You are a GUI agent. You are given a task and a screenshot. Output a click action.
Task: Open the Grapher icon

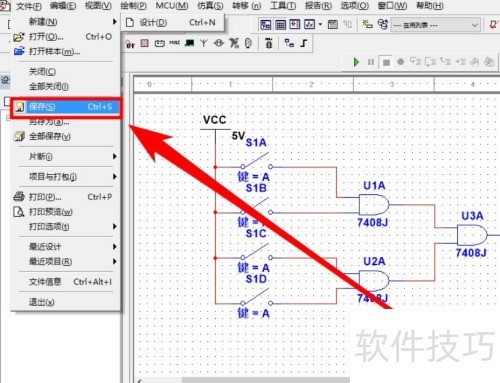pos(309,25)
